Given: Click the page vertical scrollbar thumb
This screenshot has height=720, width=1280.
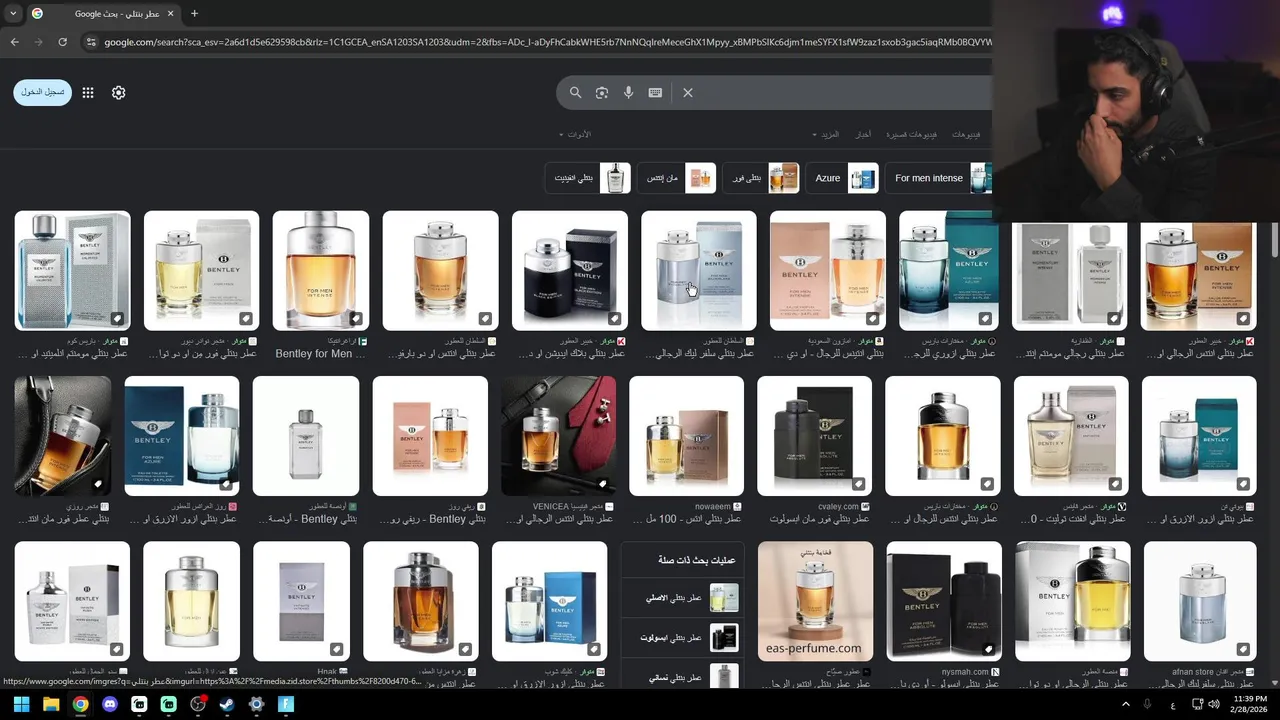Looking at the screenshot, I should [x=1274, y=240].
